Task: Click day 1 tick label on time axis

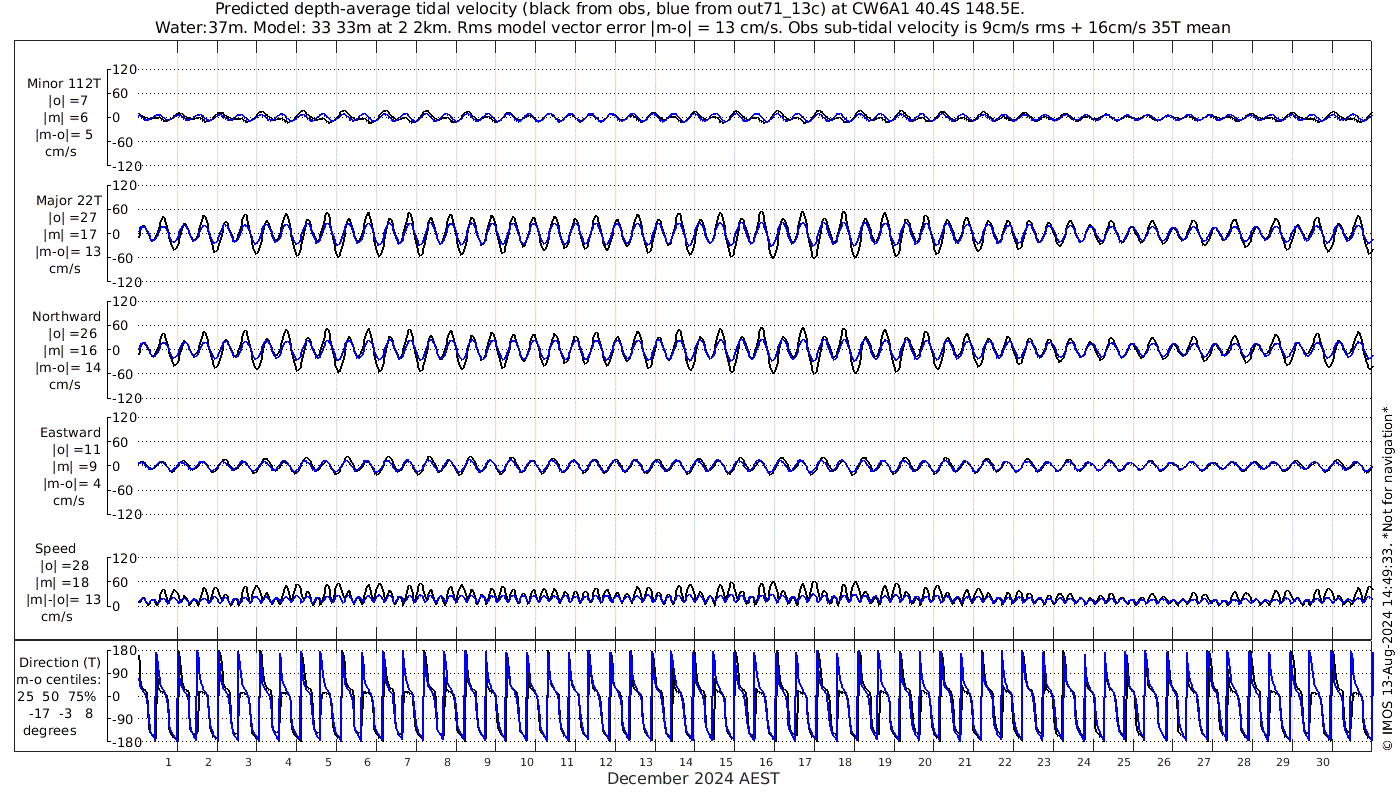Action: (169, 762)
